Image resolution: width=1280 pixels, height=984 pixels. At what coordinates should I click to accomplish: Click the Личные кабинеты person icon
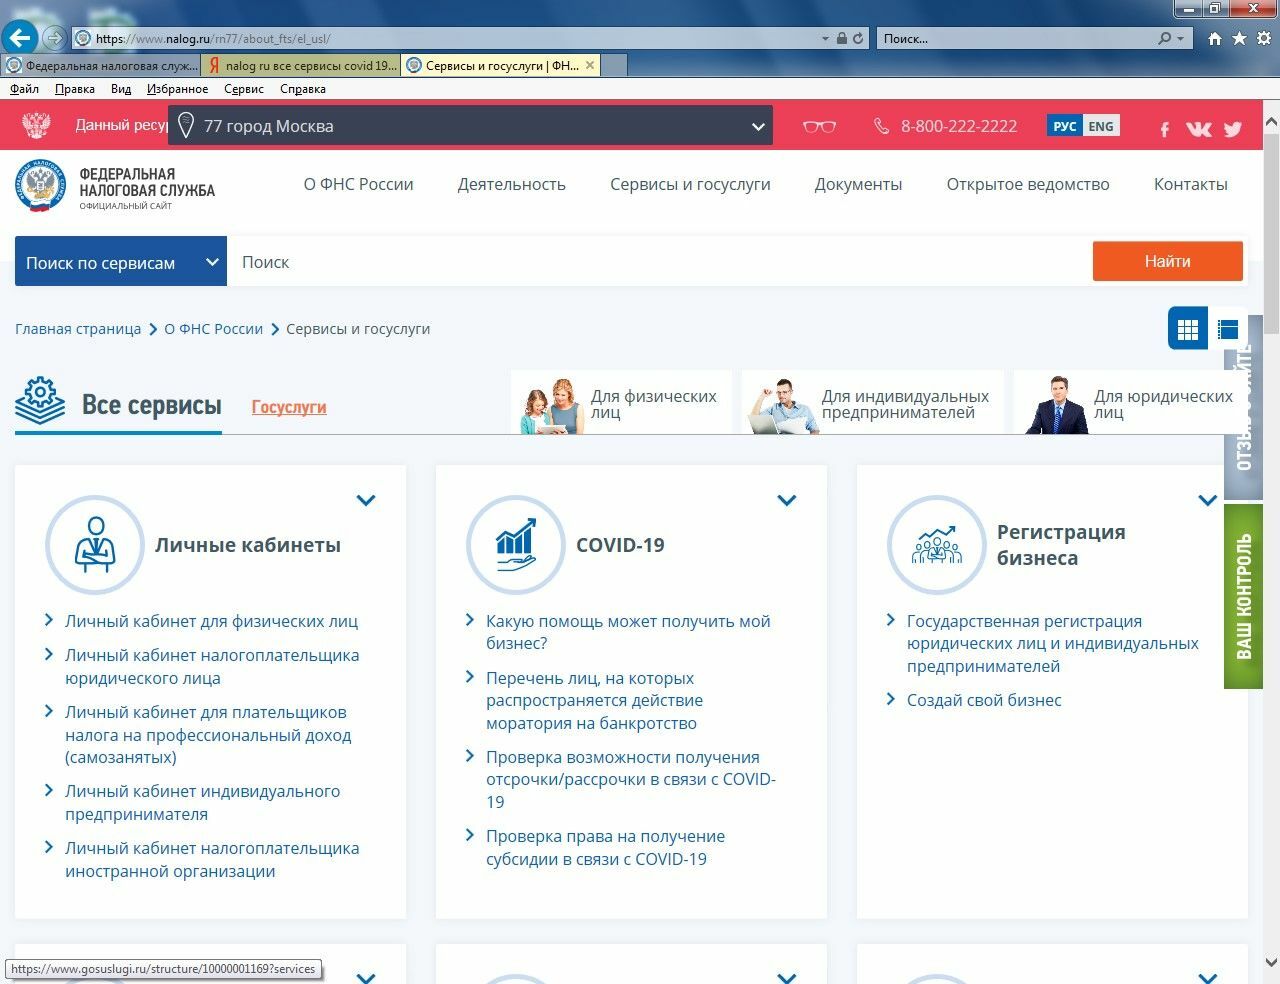(x=95, y=545)
